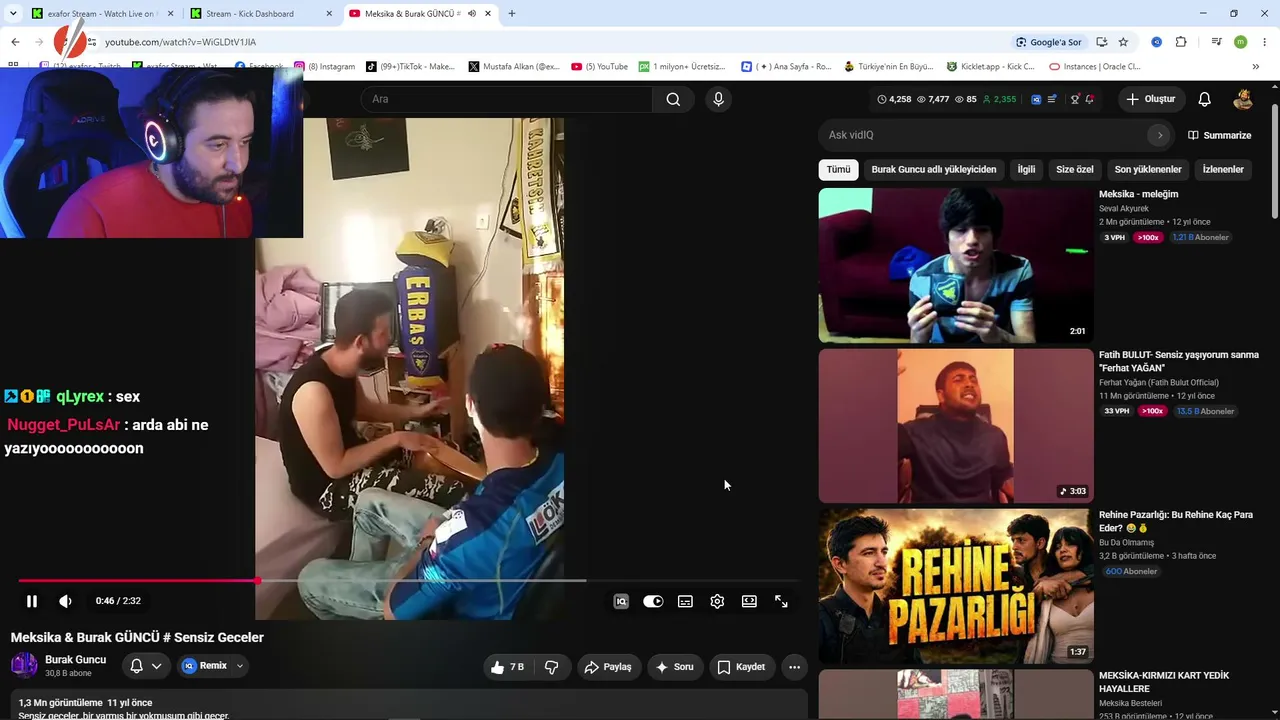Select the İlgili filter chip

[1026, 170]
